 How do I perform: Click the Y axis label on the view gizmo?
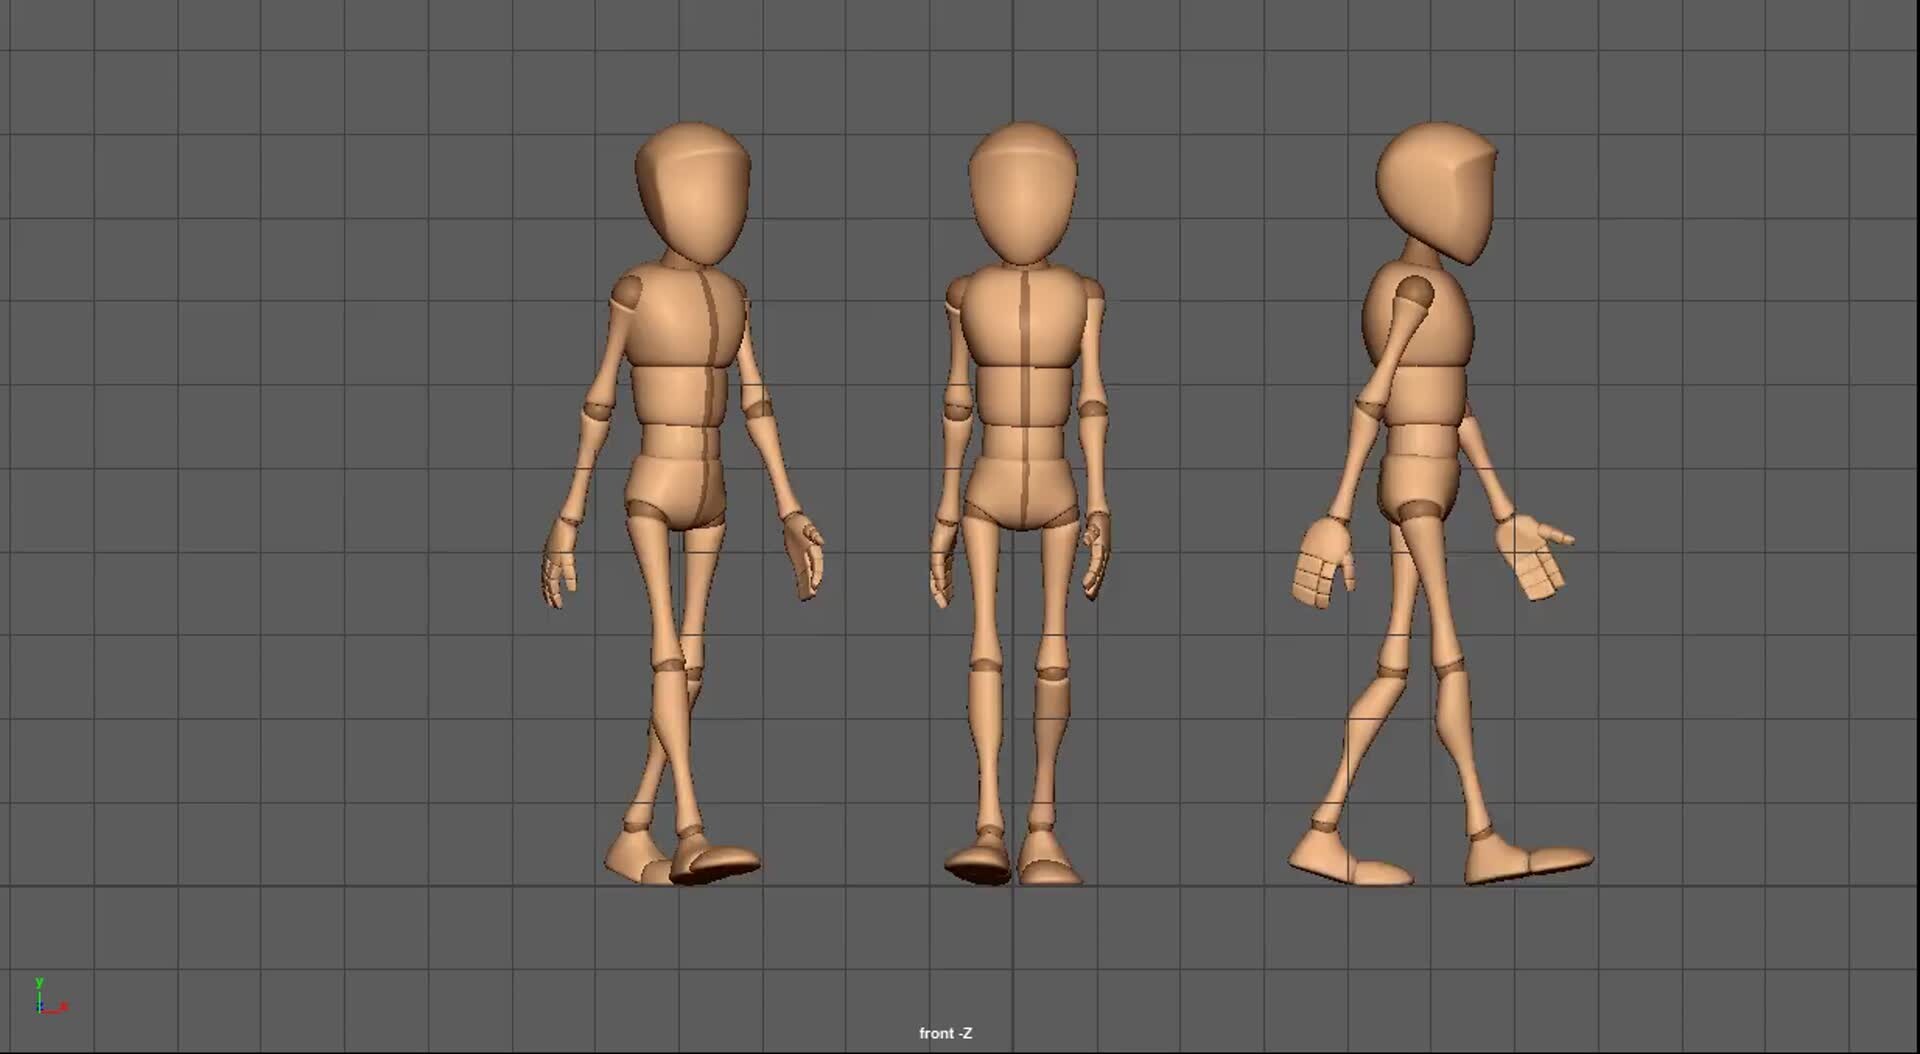tap(40, 982)
